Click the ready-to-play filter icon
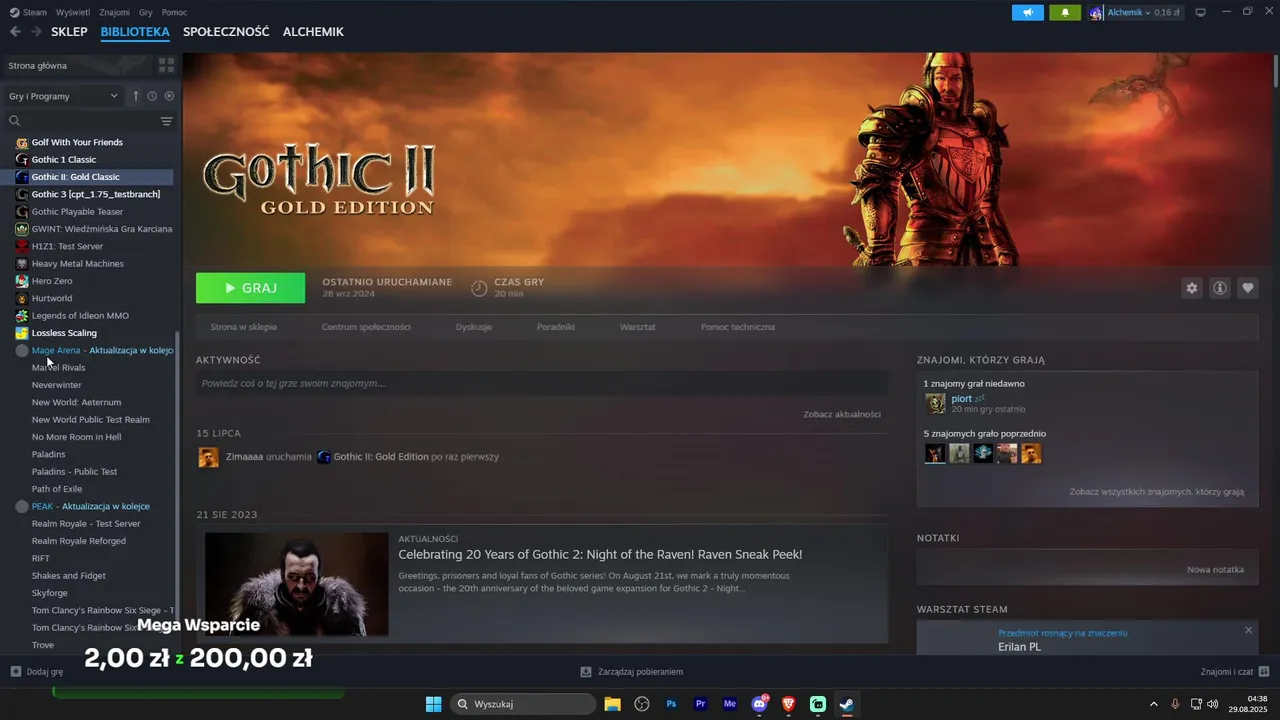 169,96
